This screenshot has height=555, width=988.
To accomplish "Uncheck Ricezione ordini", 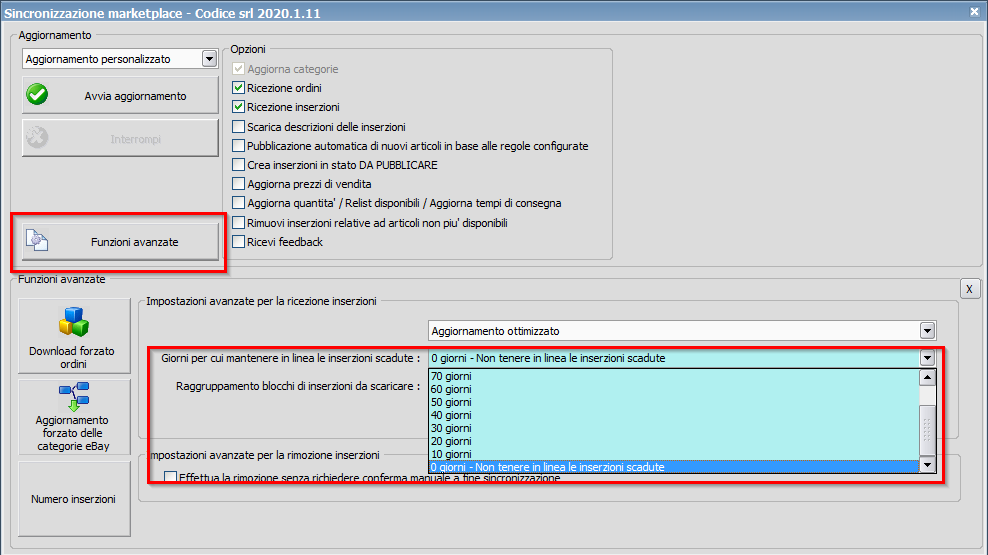I will point(238,88).
